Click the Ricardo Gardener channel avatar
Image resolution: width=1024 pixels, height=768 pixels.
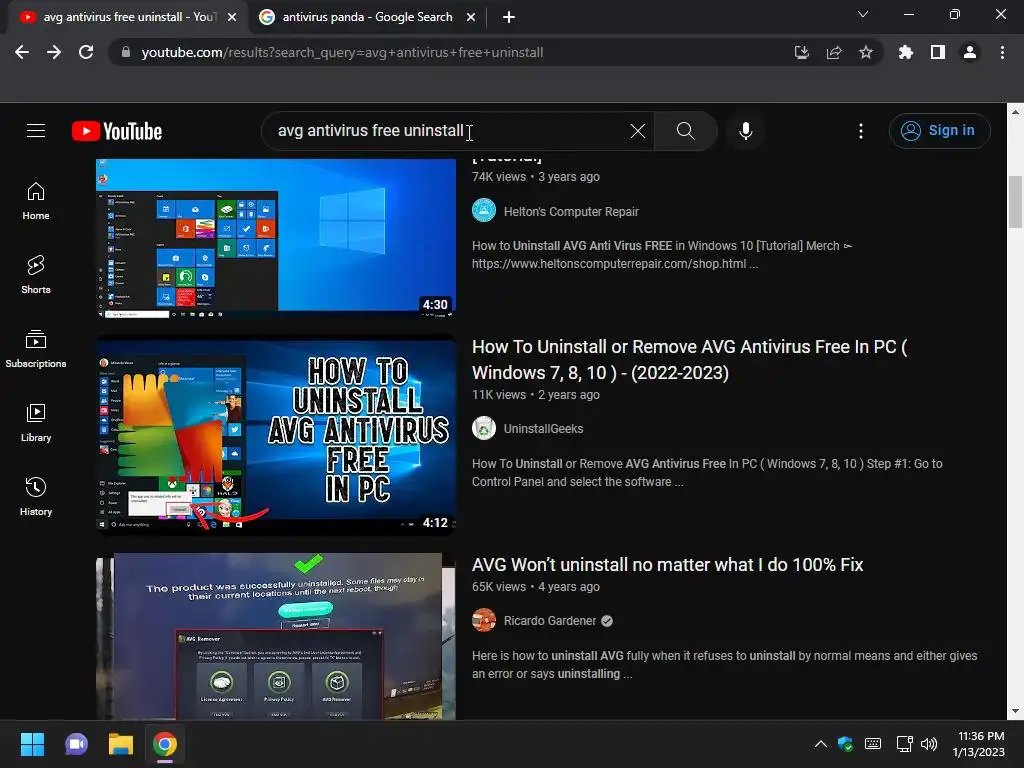pyautogui.click(x=484, y=620)
